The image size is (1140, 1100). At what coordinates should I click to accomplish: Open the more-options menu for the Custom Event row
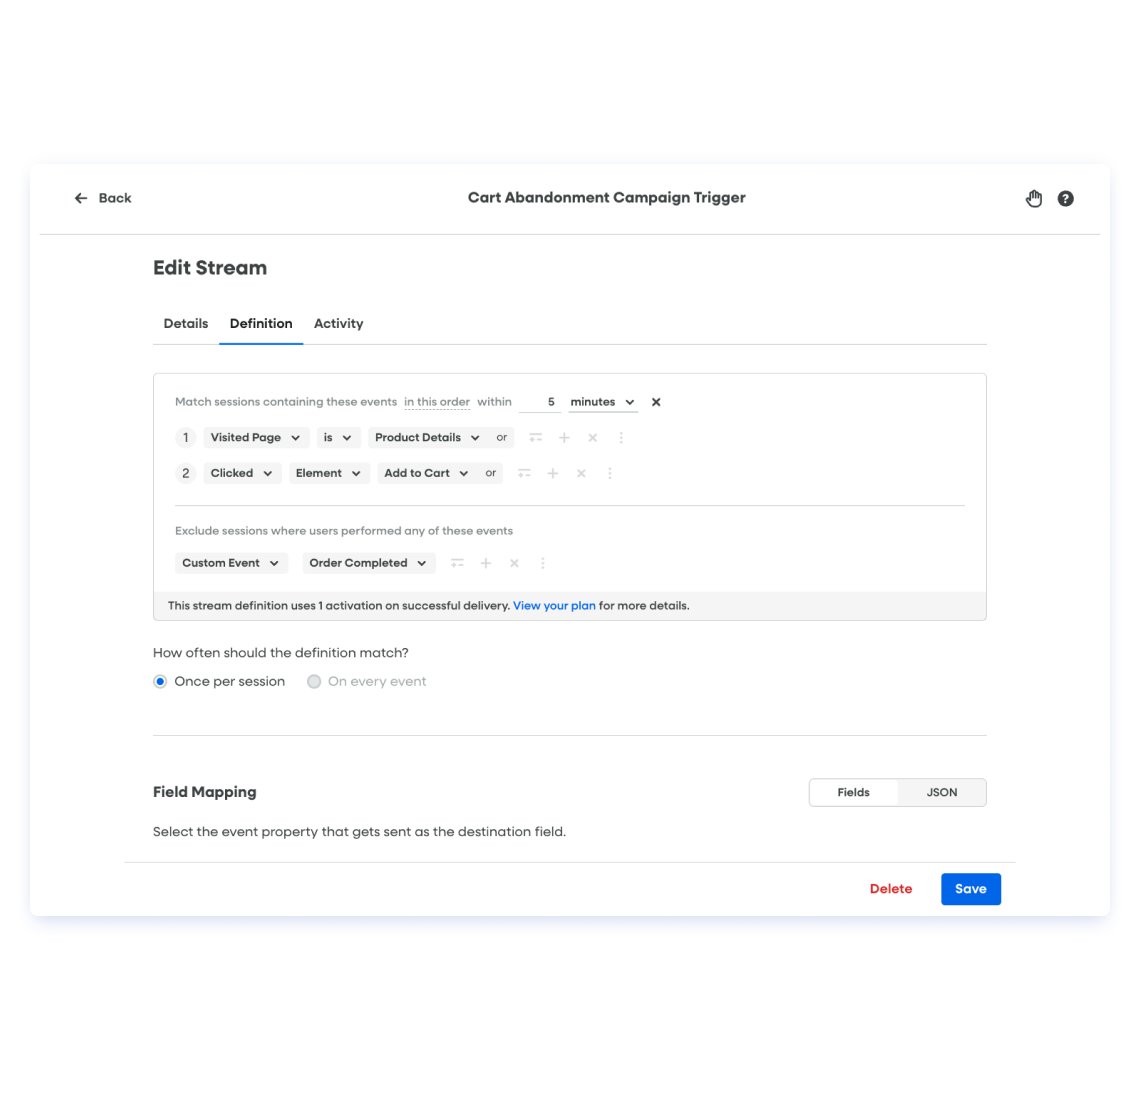click(542, 563)
